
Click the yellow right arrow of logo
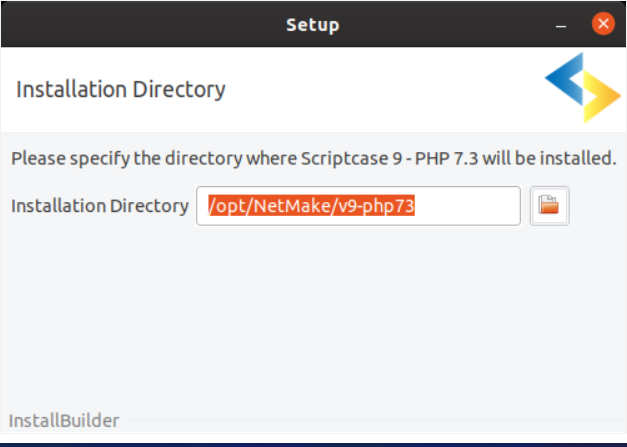(x=602, y=96)
